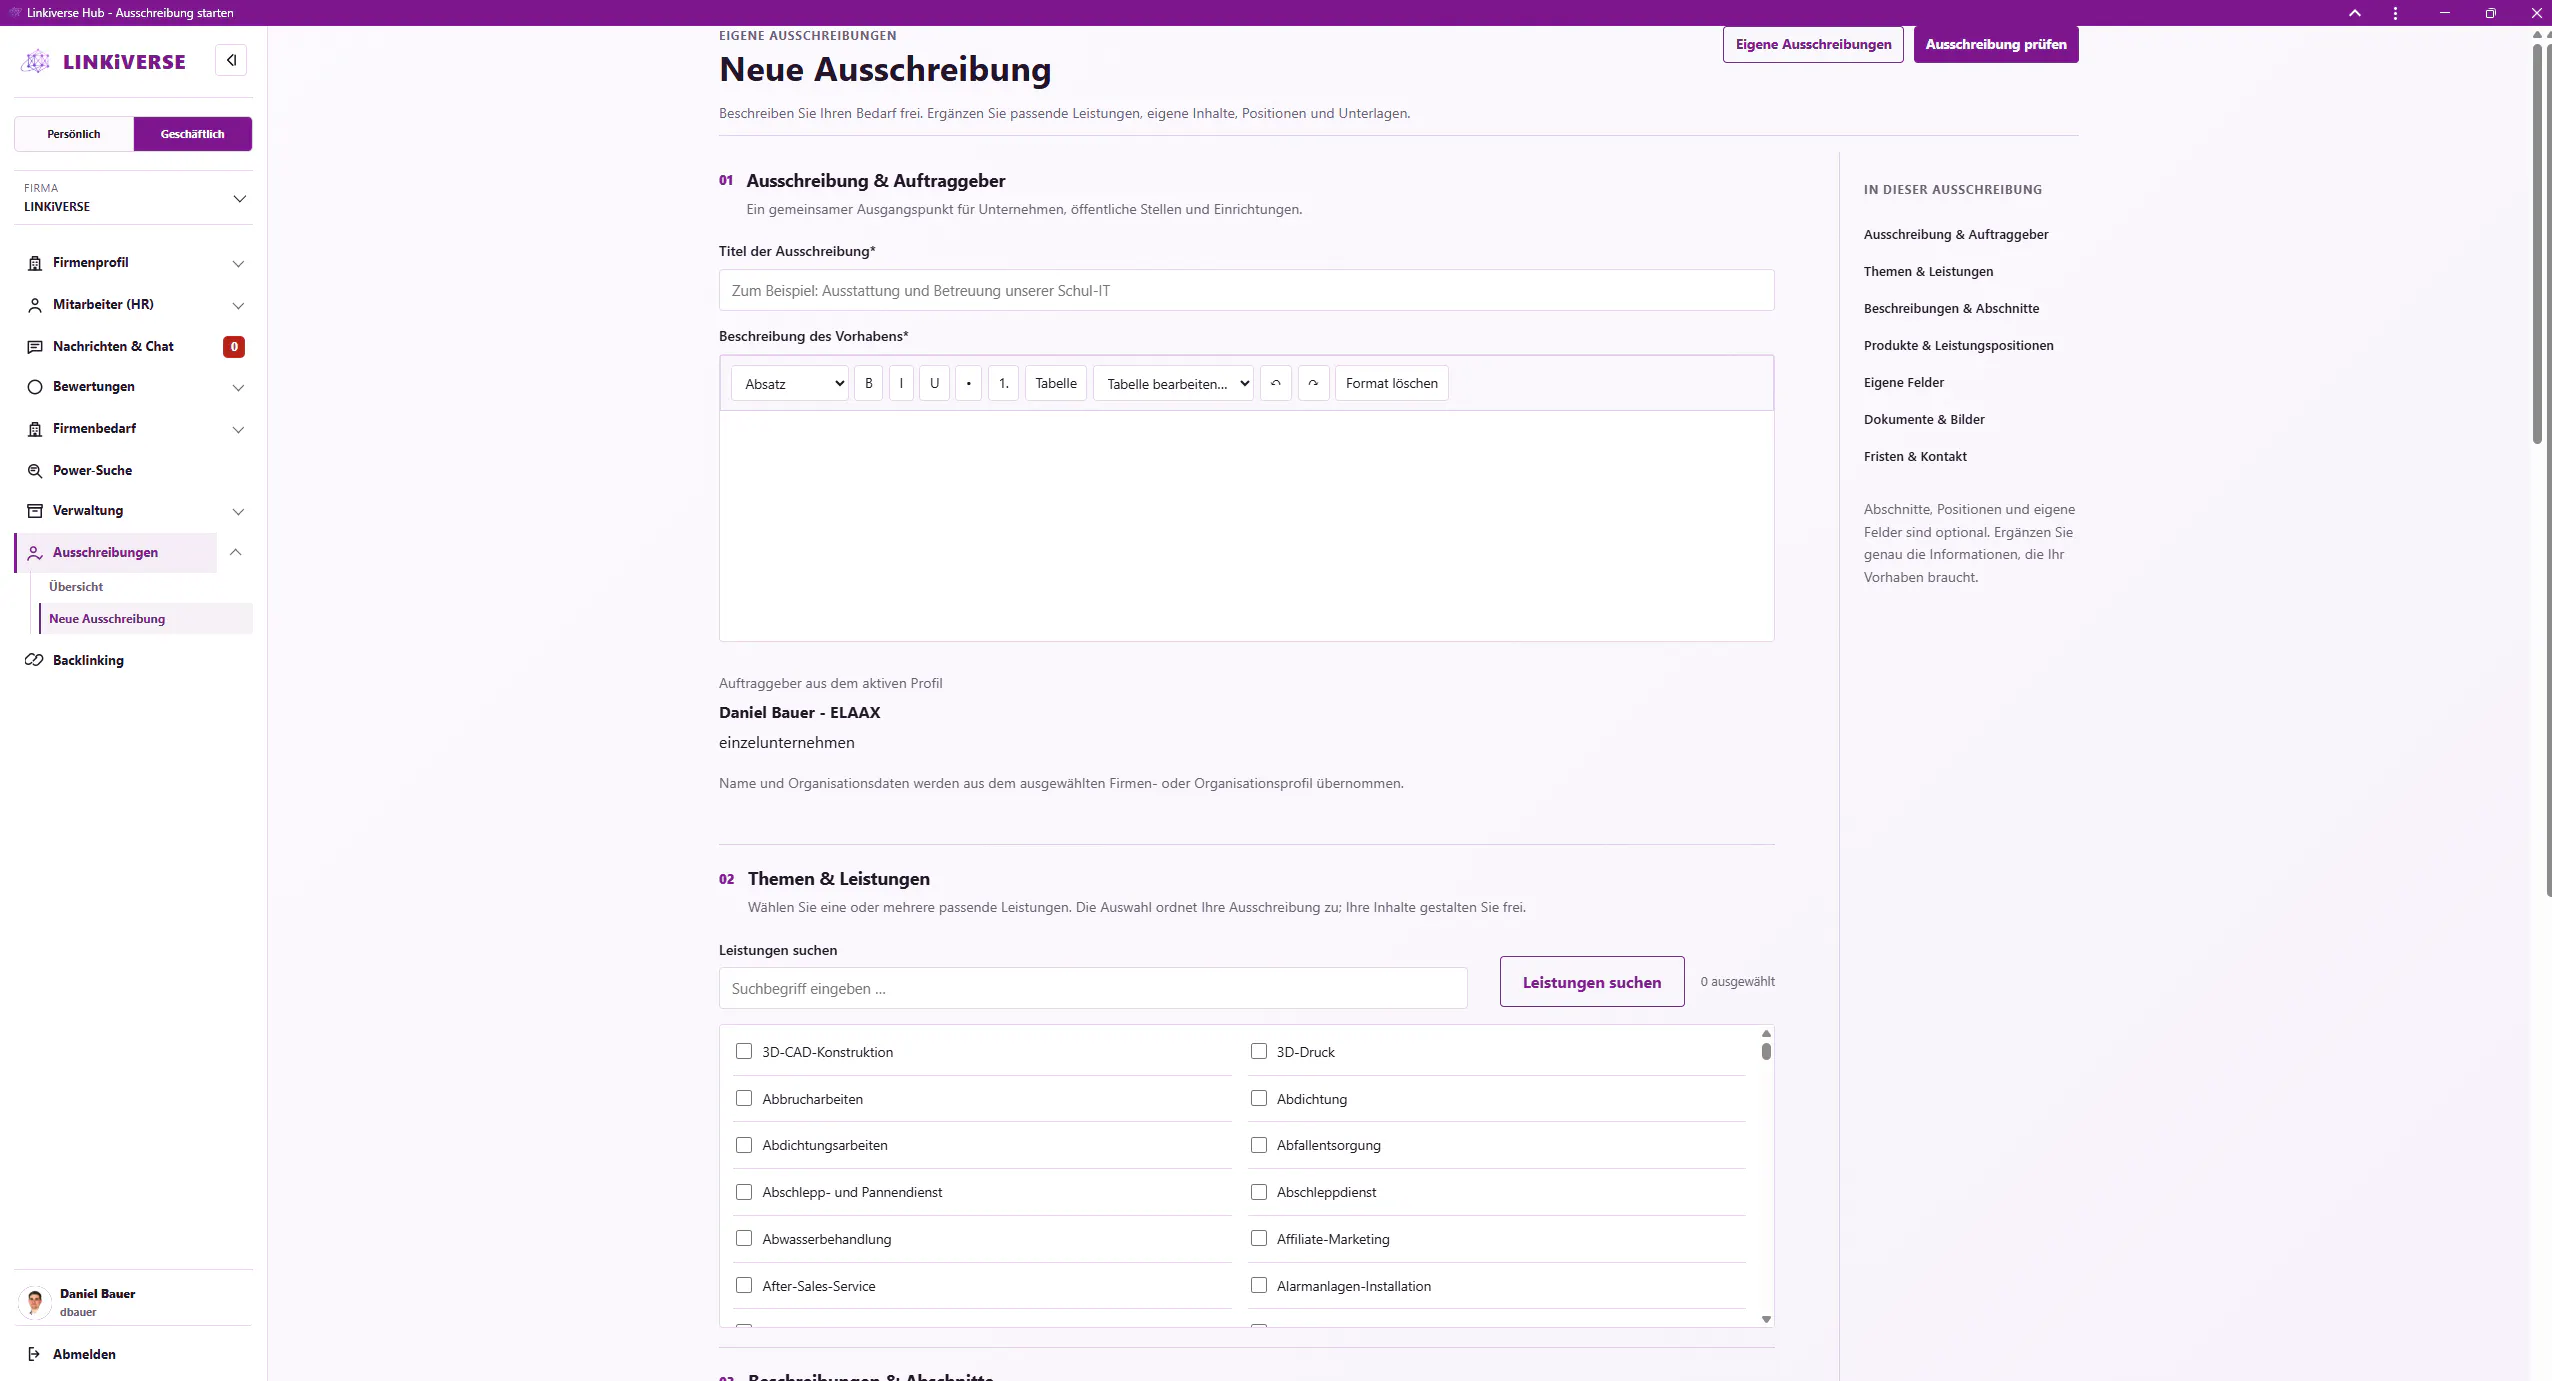Click the Linkiverse logo icon
Image resolution: width=2552 pixels, height=1381 pixels.
click(x=36, y=62)
